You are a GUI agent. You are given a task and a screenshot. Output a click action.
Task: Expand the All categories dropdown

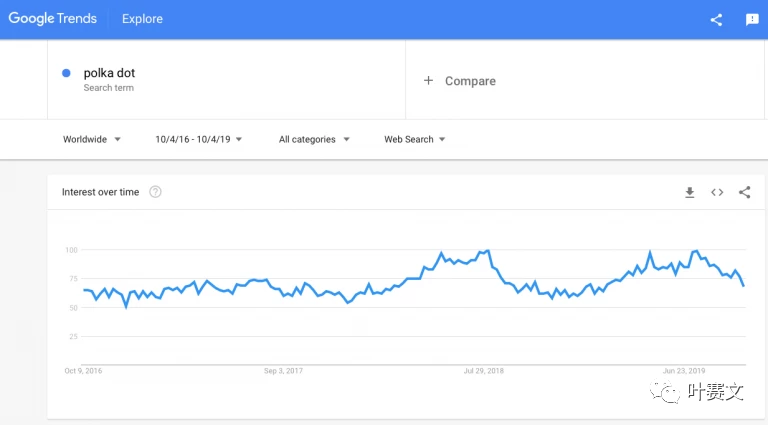(313, 139)
